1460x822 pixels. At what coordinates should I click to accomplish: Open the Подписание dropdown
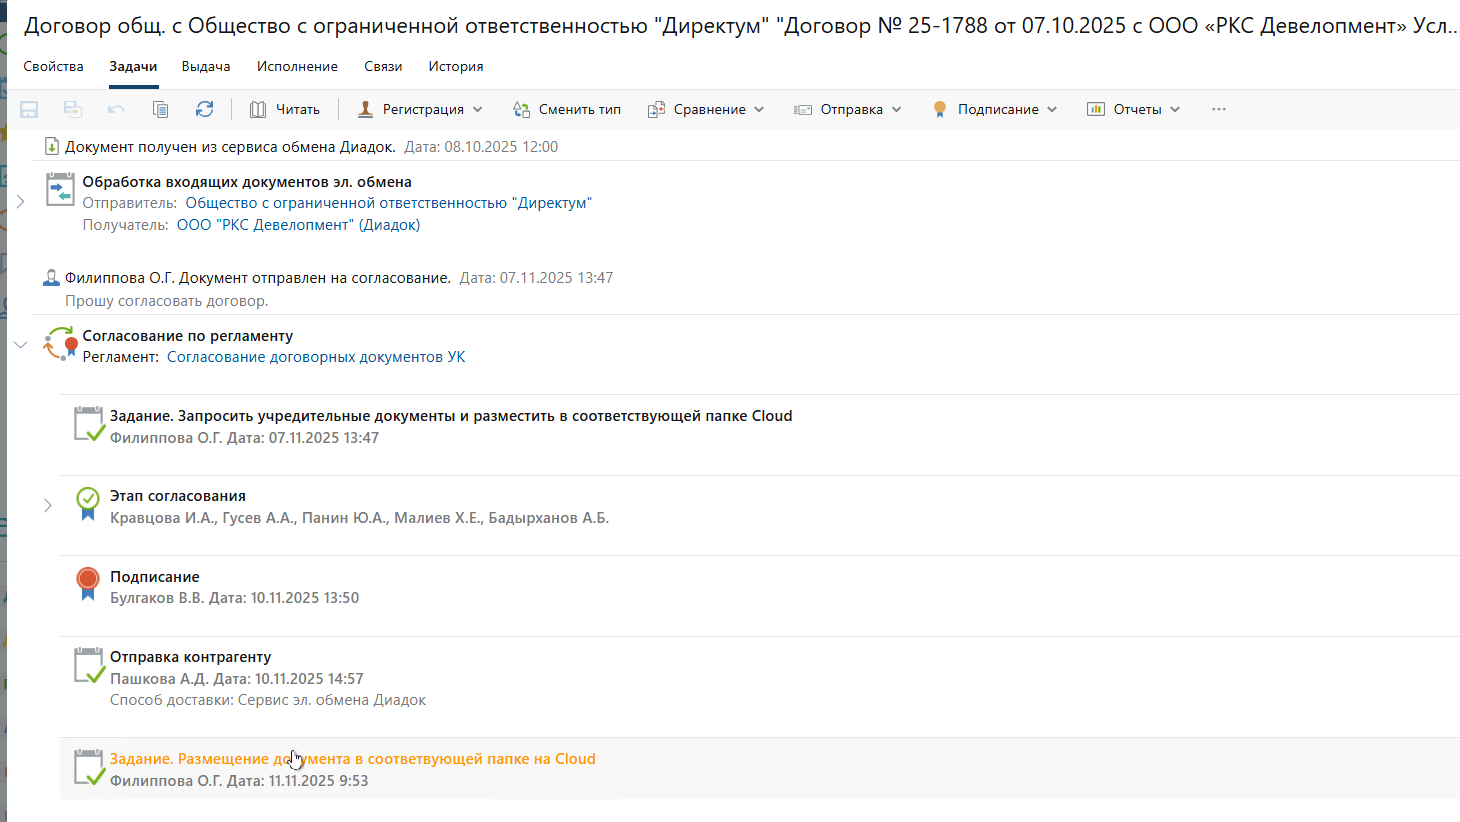pyautogui.click(x=994, y=109)
